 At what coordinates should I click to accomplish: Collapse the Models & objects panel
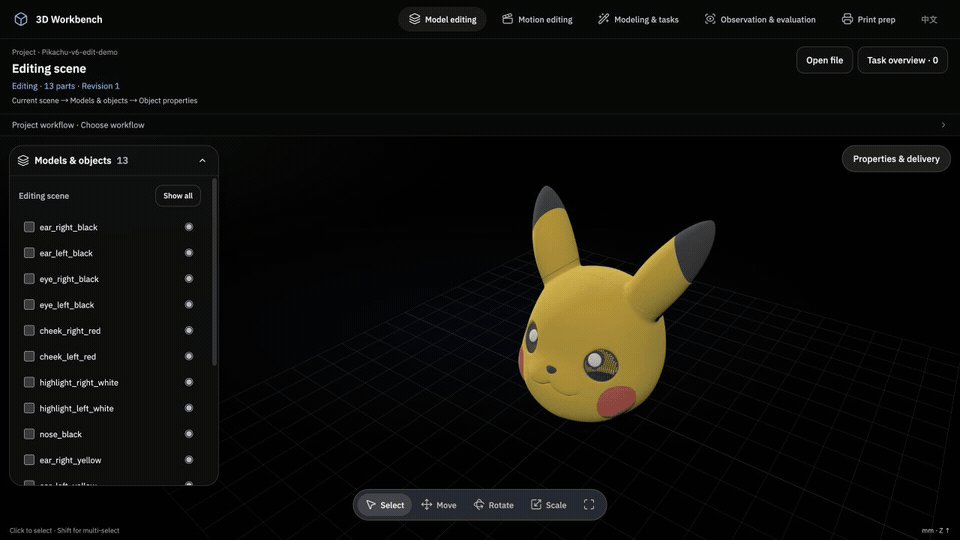click(x=202, y=160)
